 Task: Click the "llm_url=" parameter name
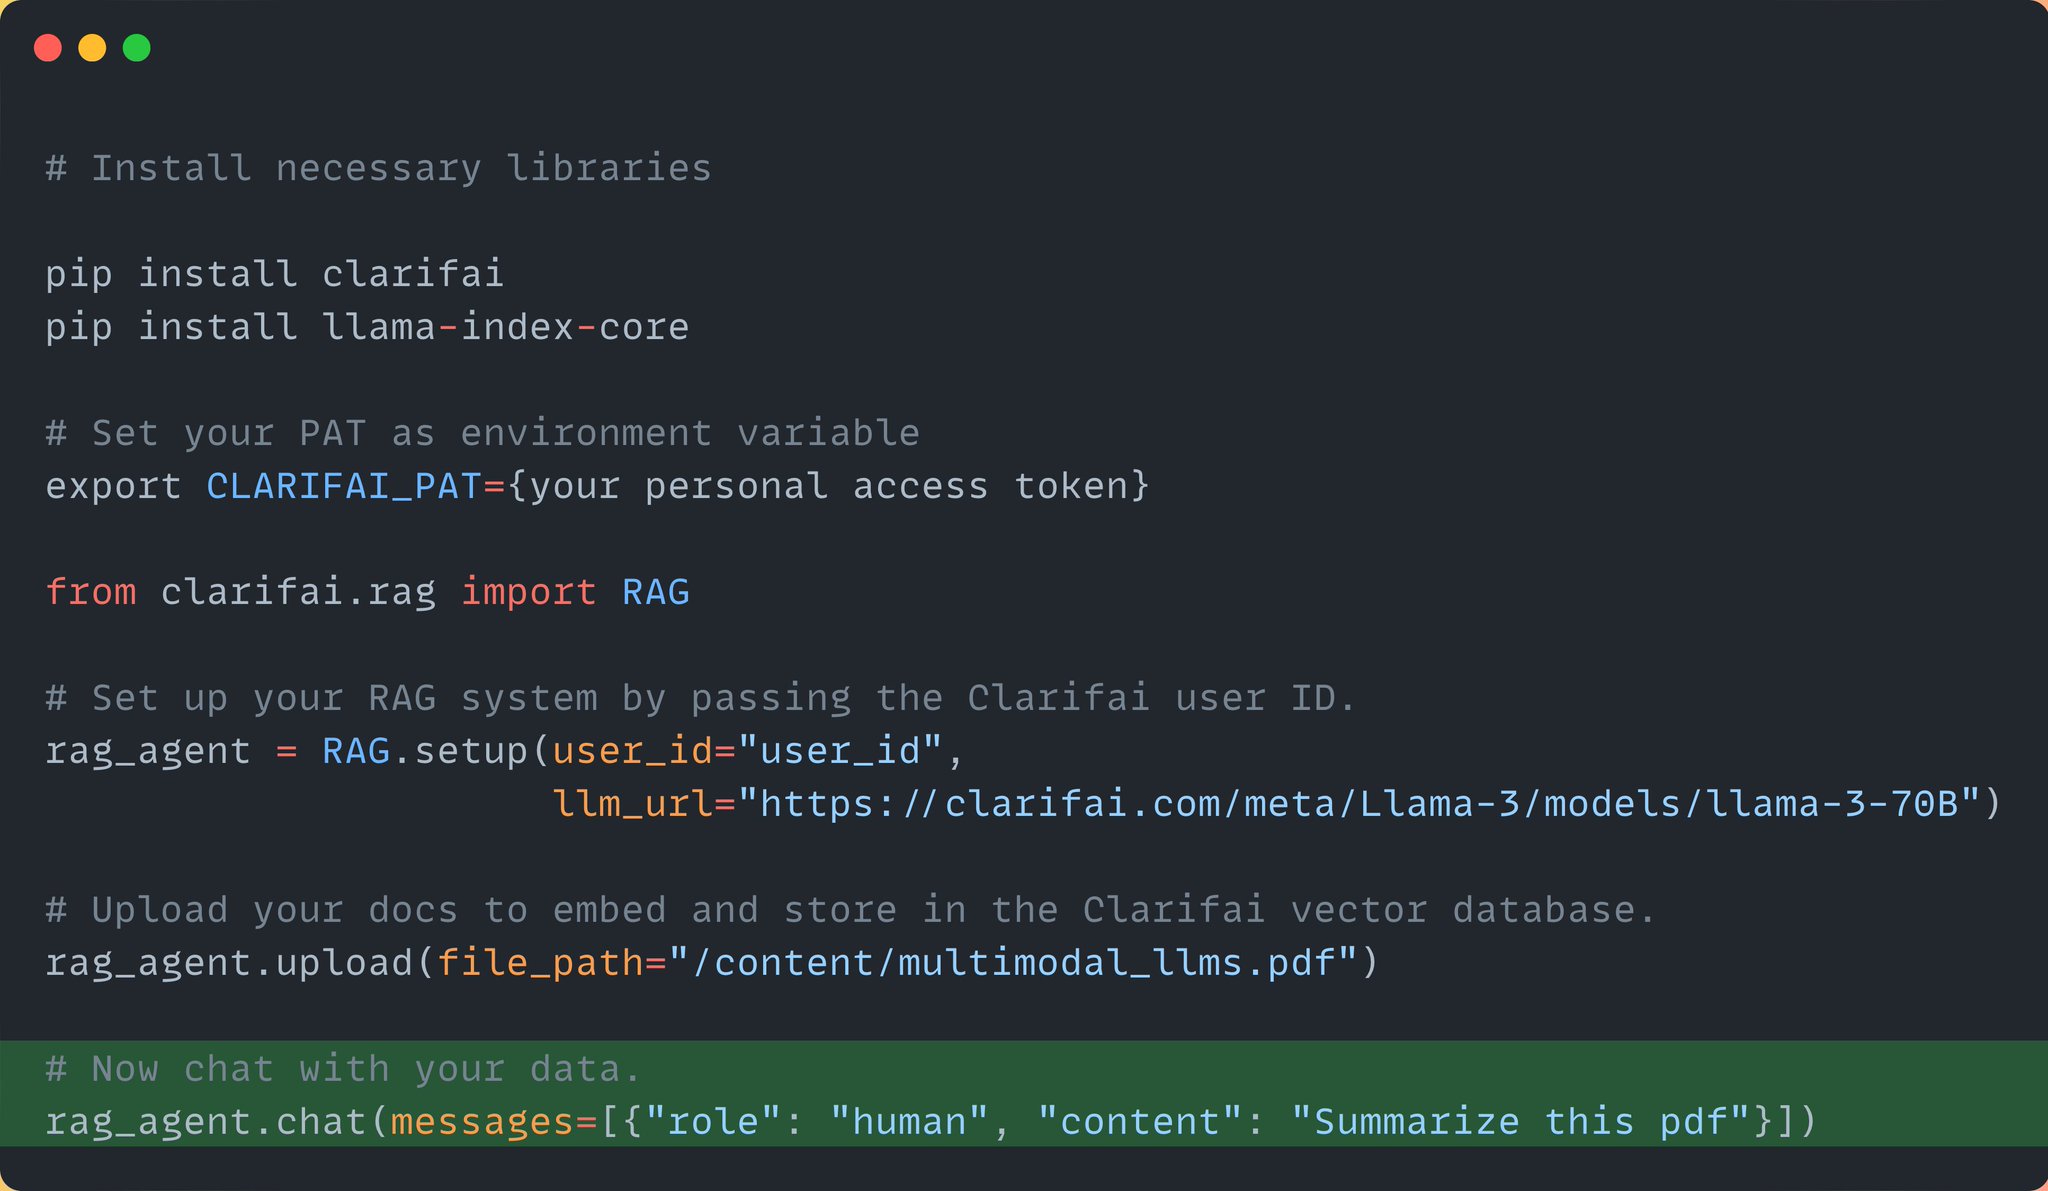pyautogui.click(x=644, y=804)
